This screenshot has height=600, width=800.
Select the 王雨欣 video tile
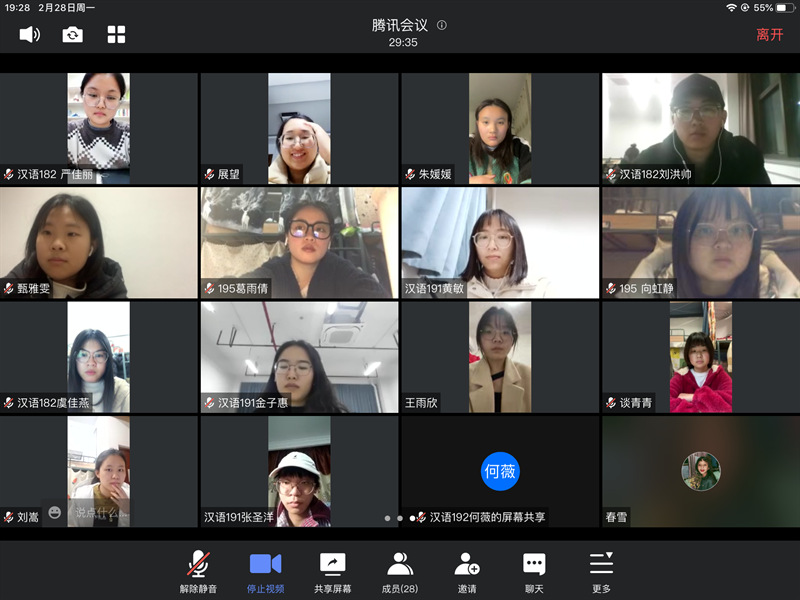500,357
